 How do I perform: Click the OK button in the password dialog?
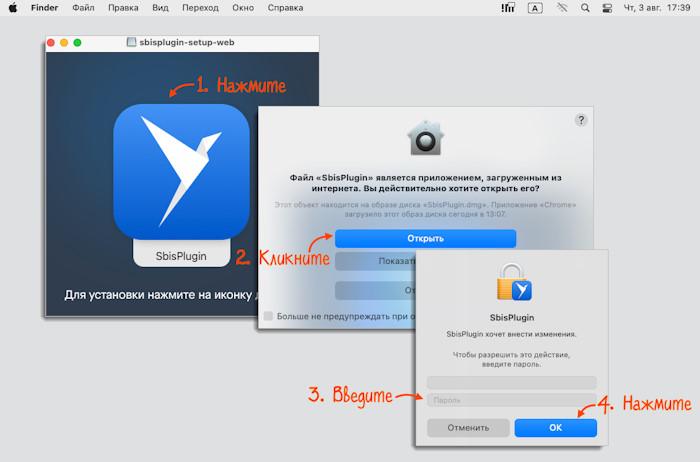click(x=555, y=428)
